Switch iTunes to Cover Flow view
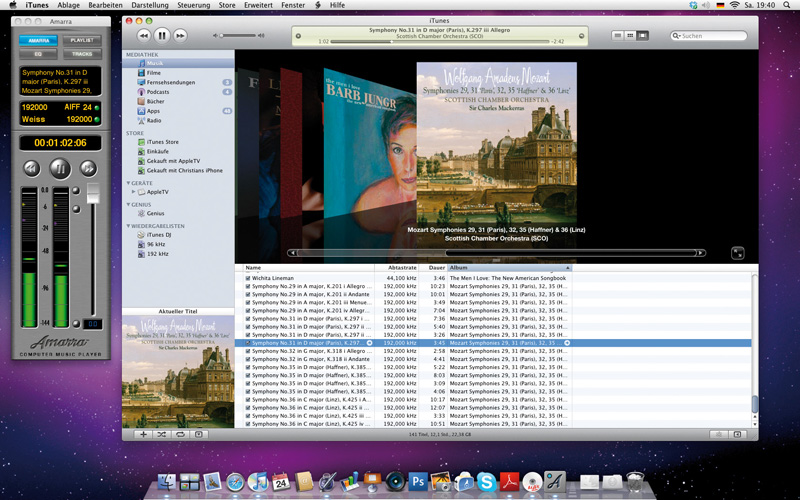 pyautogui.click(x=643, y=36)
